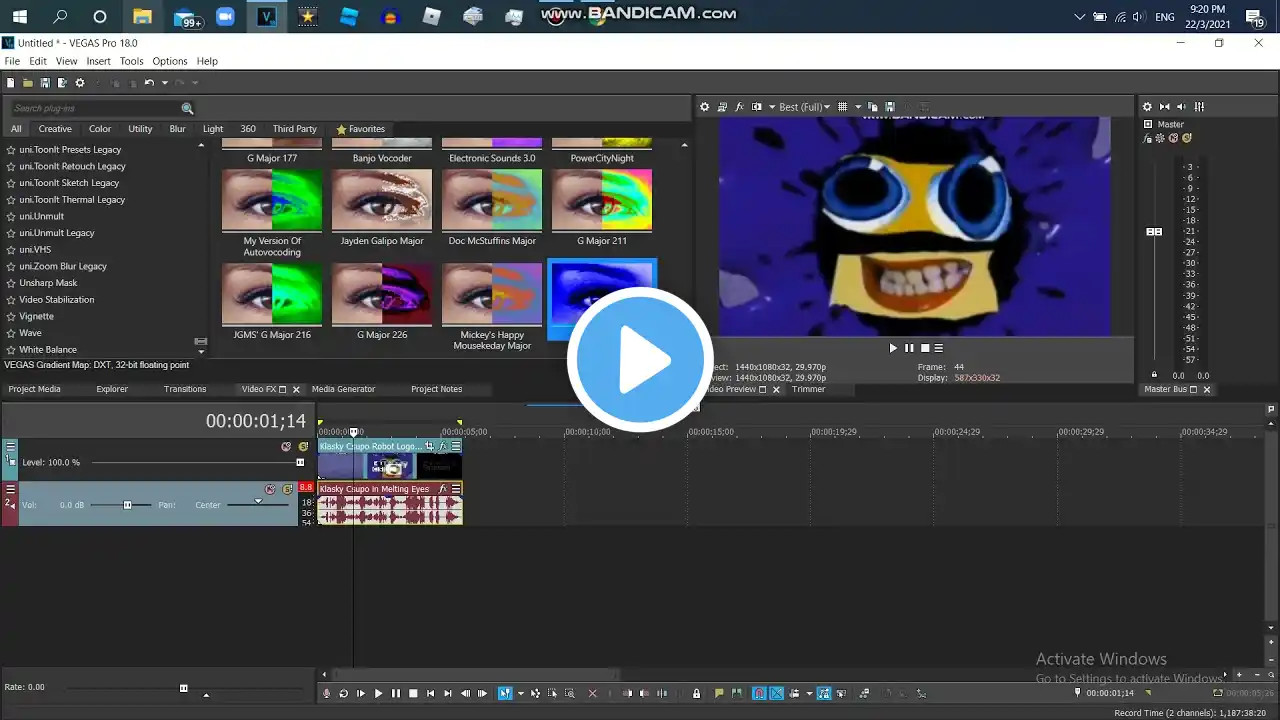Open Event FX on Klasky Csupo Robot Logo clip
The height and width of the screenshot is (720, 1280).
point(443,447)
